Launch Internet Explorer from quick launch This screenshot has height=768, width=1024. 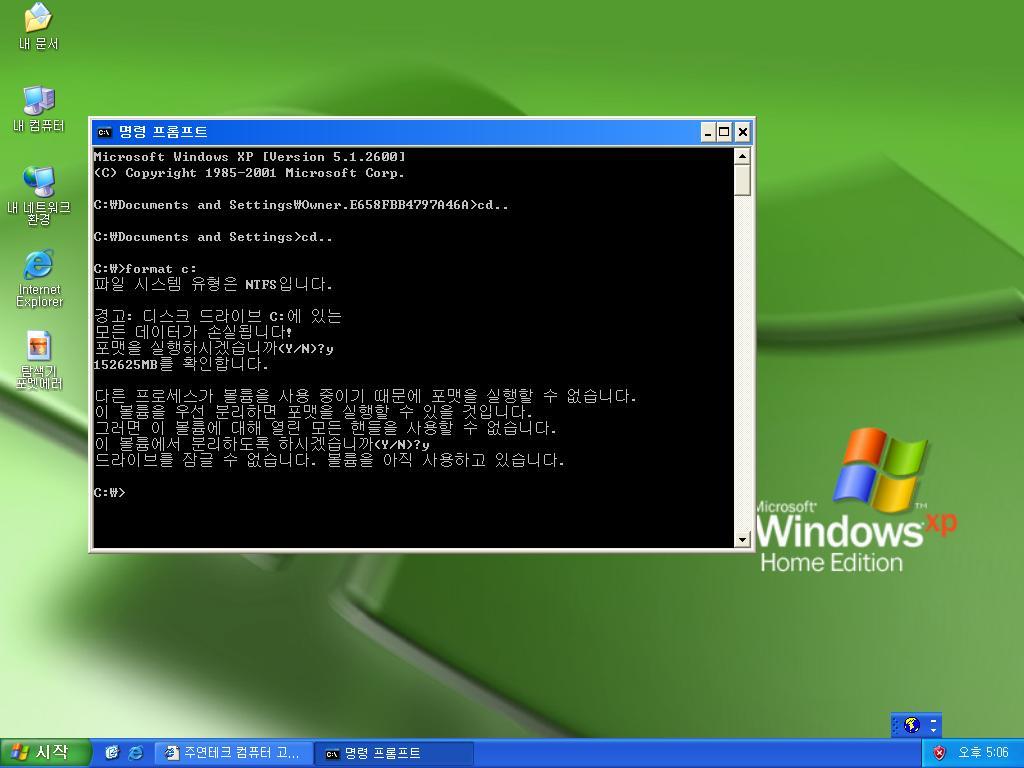point(136,753)
